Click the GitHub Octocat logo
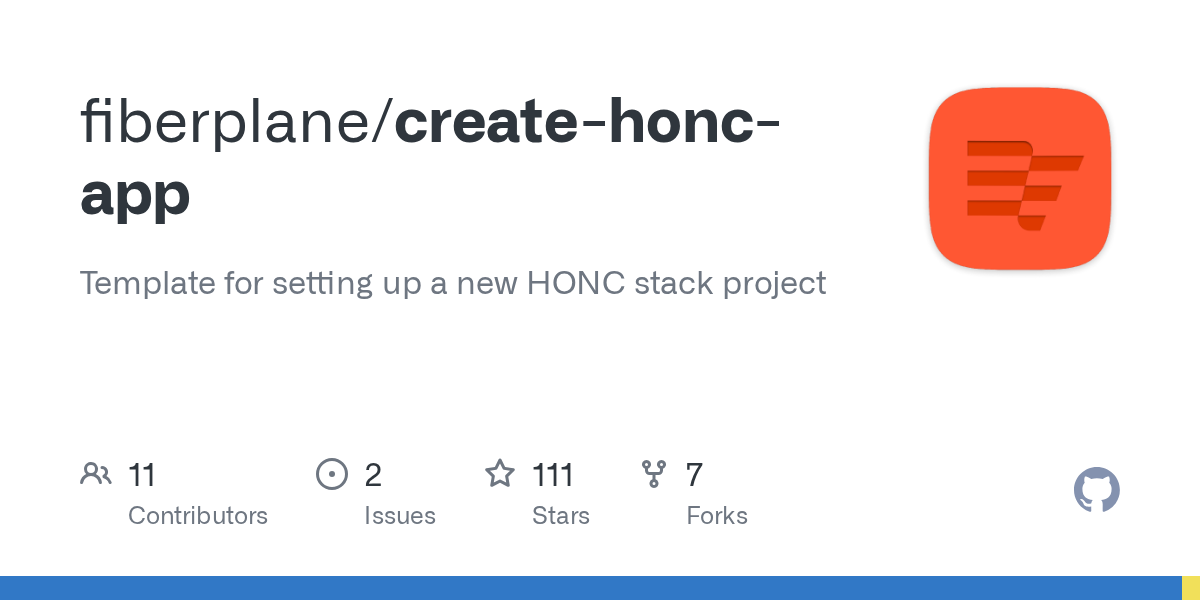 click(1096, 491)
